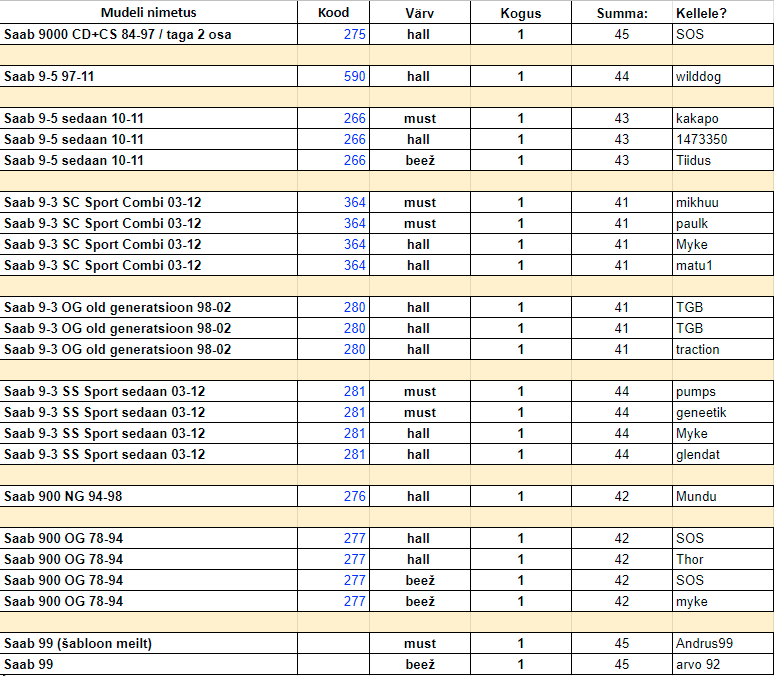The image size is (774, 676).
Task: Select code 277 in Thor row
Action: click(x=333, y=559)
